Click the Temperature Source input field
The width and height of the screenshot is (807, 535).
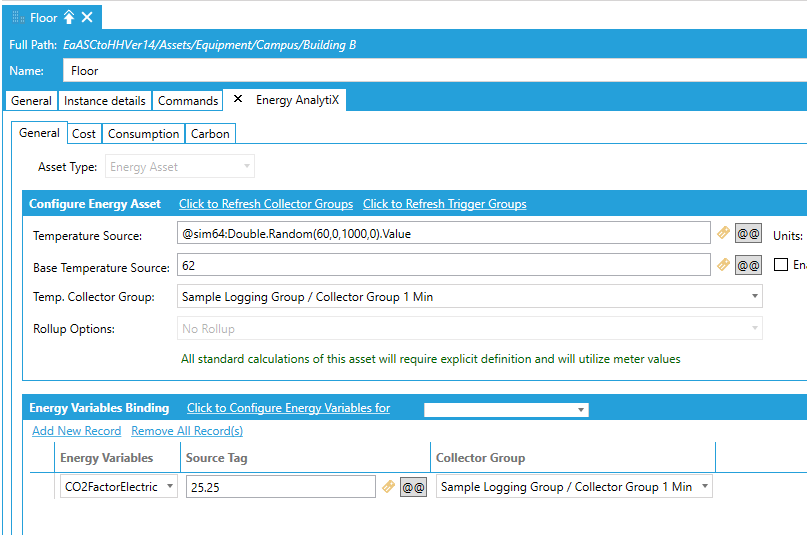point(444,233)
